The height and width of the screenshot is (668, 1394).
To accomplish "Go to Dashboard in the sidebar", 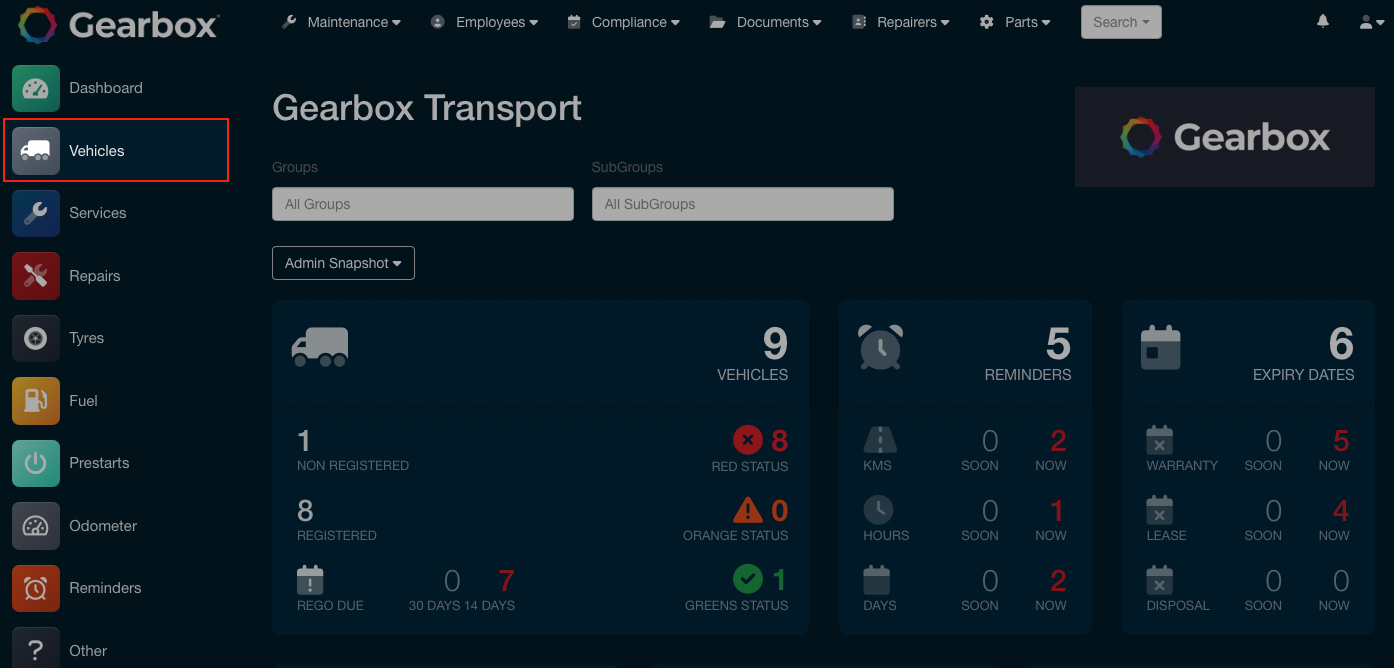I will coord(106,88).
